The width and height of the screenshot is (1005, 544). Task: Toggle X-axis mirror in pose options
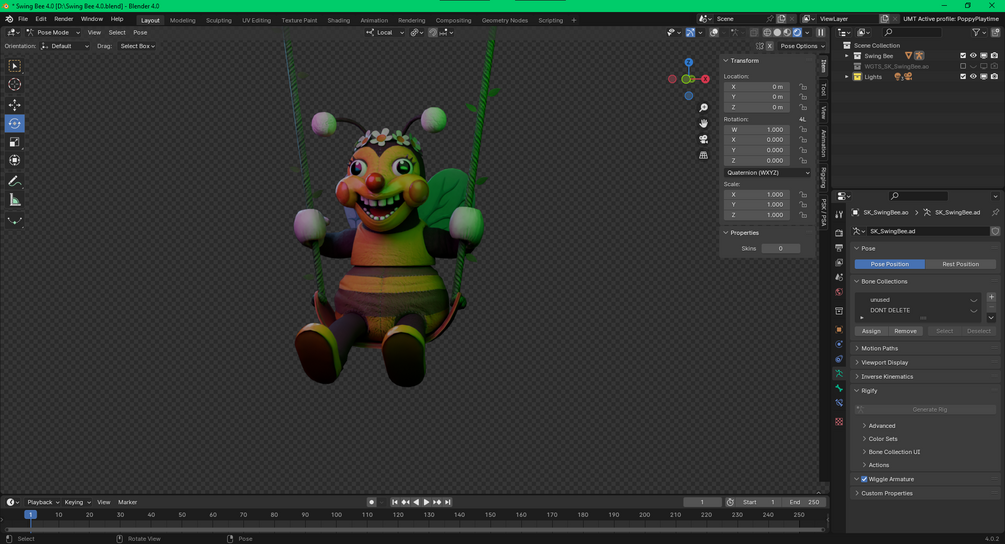(x=770, y=46)
